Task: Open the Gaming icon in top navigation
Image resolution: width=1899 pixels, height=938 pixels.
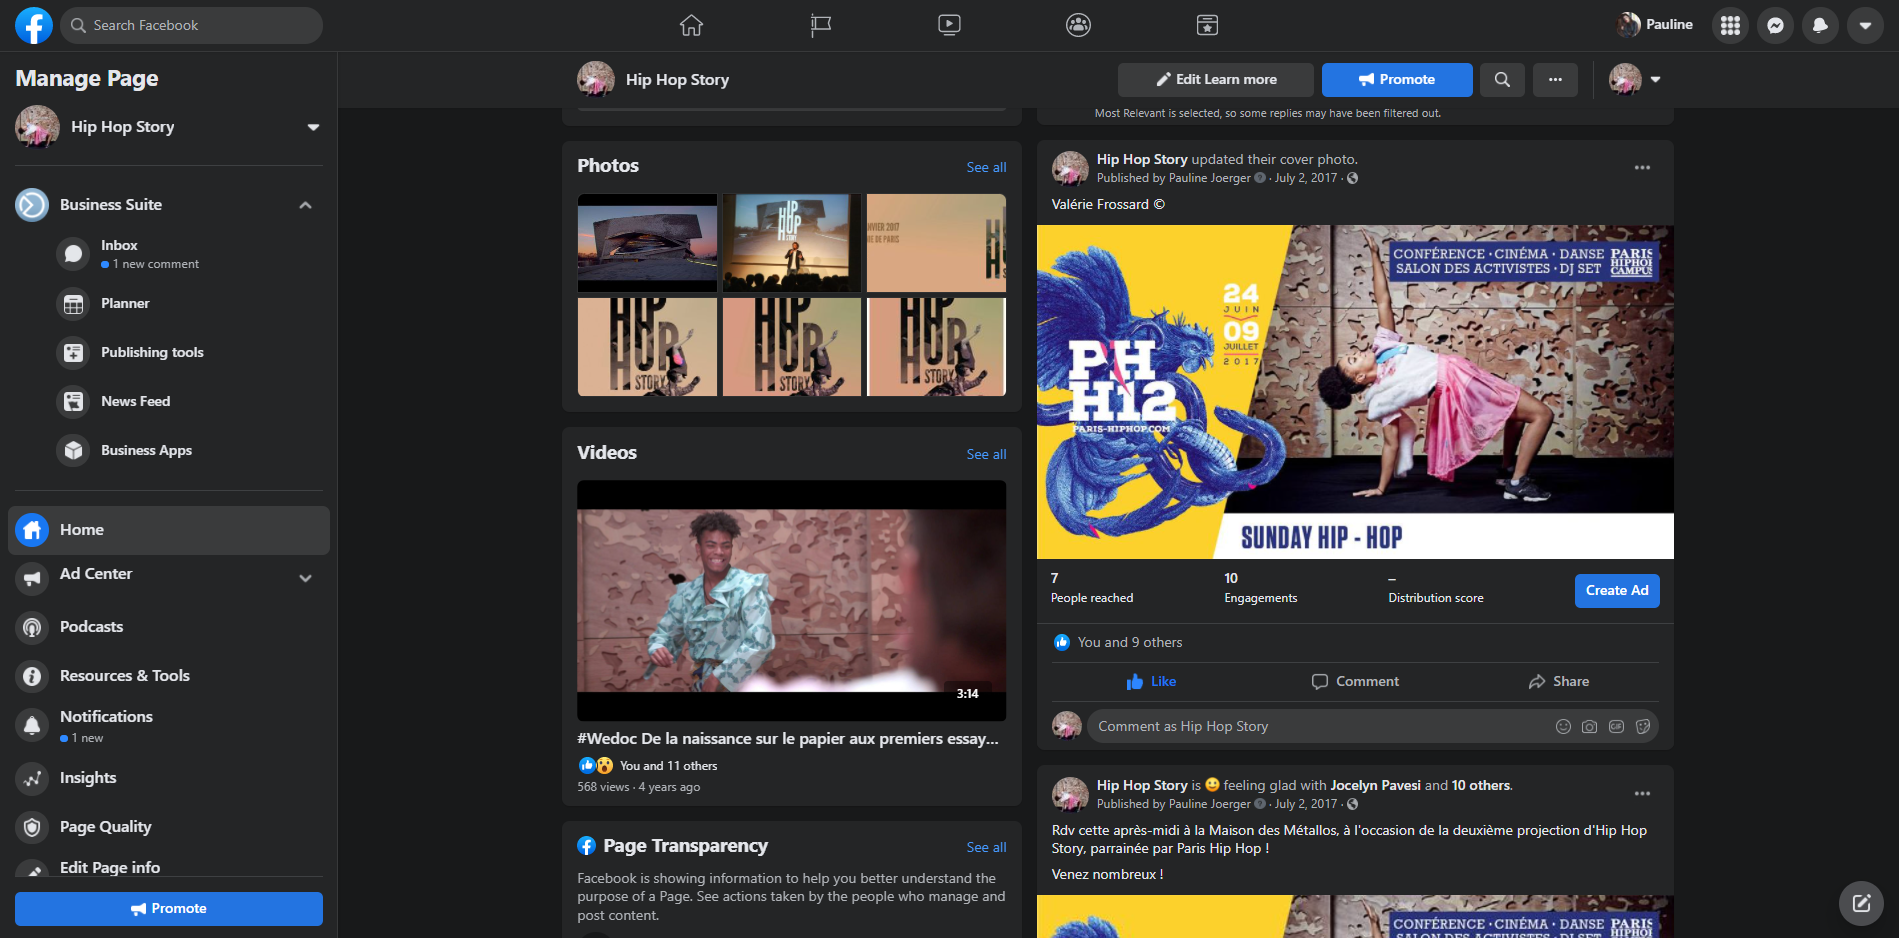Action: 1207,25
